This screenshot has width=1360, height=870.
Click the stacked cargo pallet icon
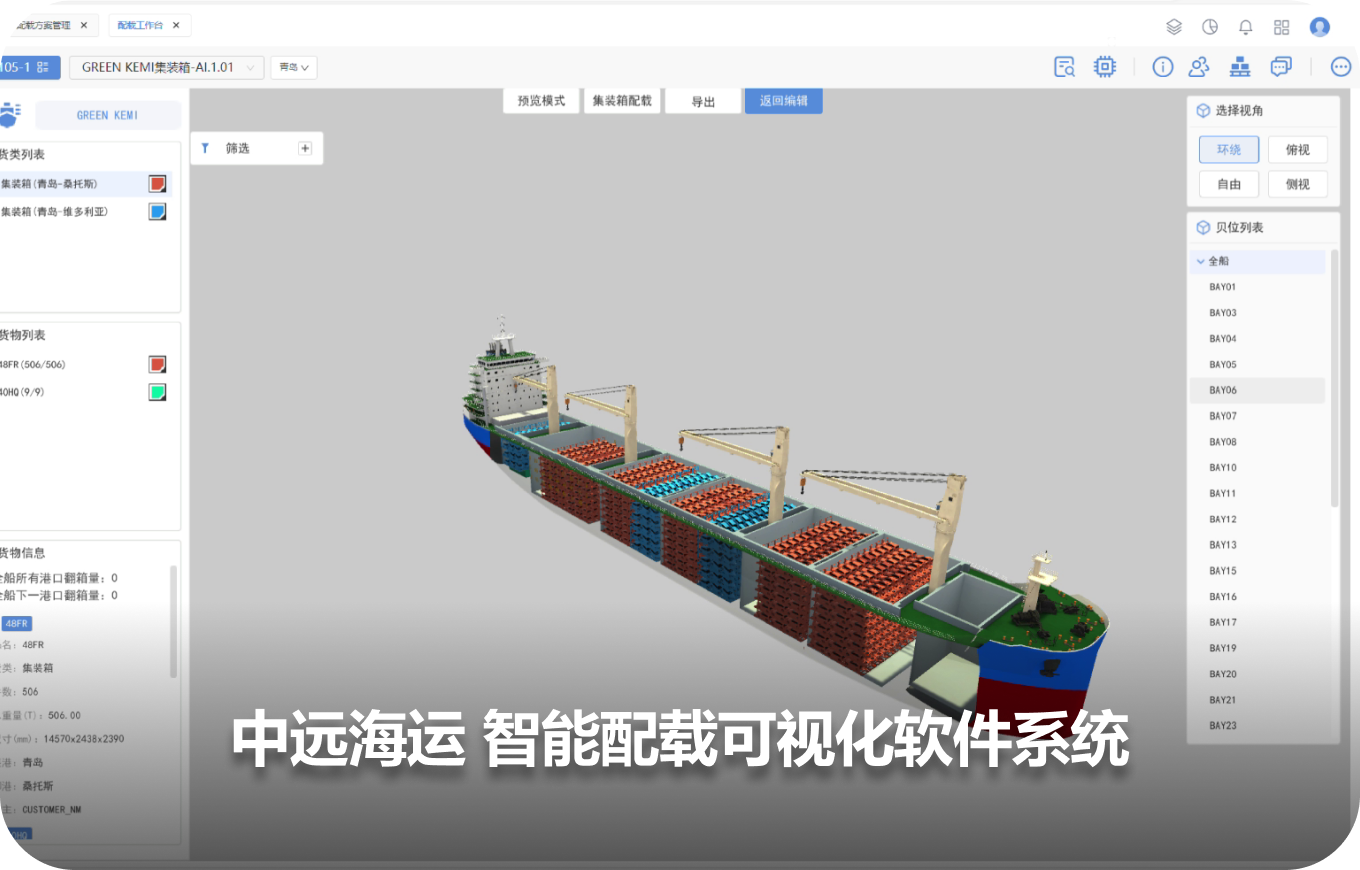click(x=1240, y=67)
